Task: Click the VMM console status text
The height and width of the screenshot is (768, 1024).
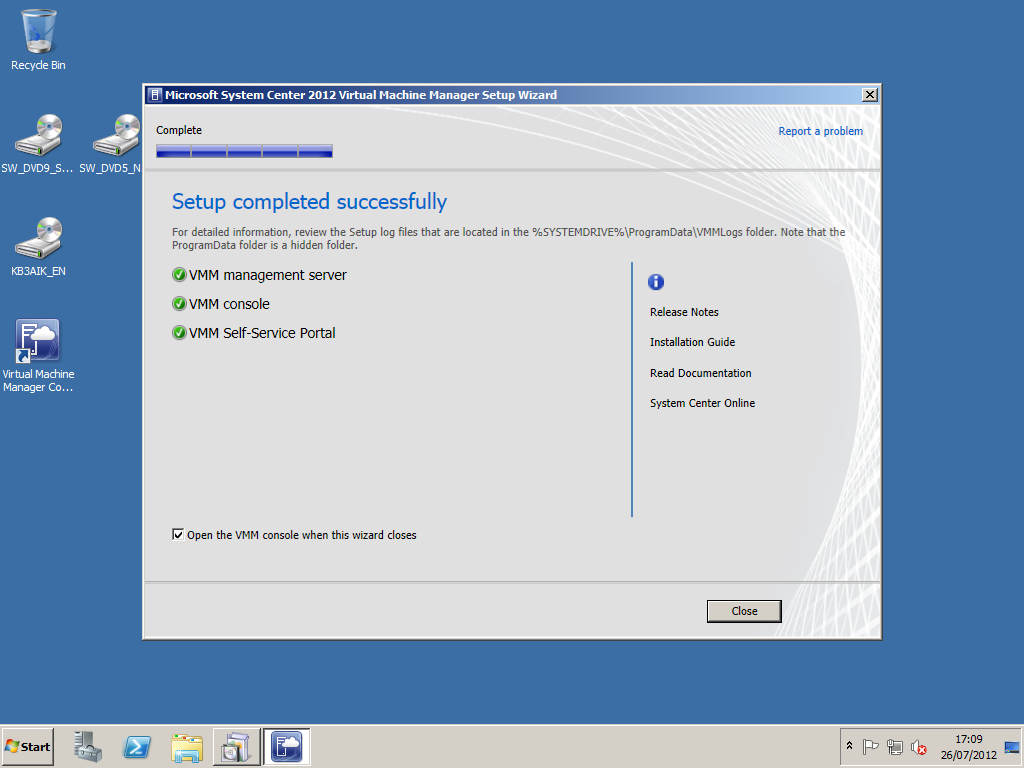Action: (x=229, y=304)
